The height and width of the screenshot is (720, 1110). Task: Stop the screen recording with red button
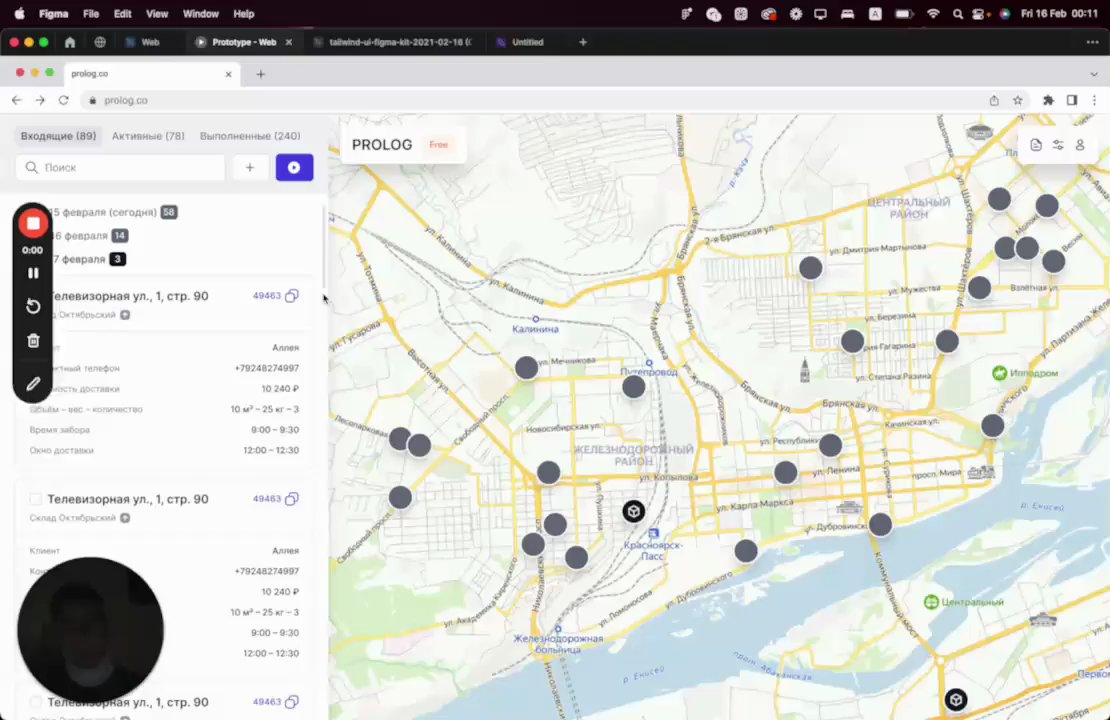tap(33, 224)
